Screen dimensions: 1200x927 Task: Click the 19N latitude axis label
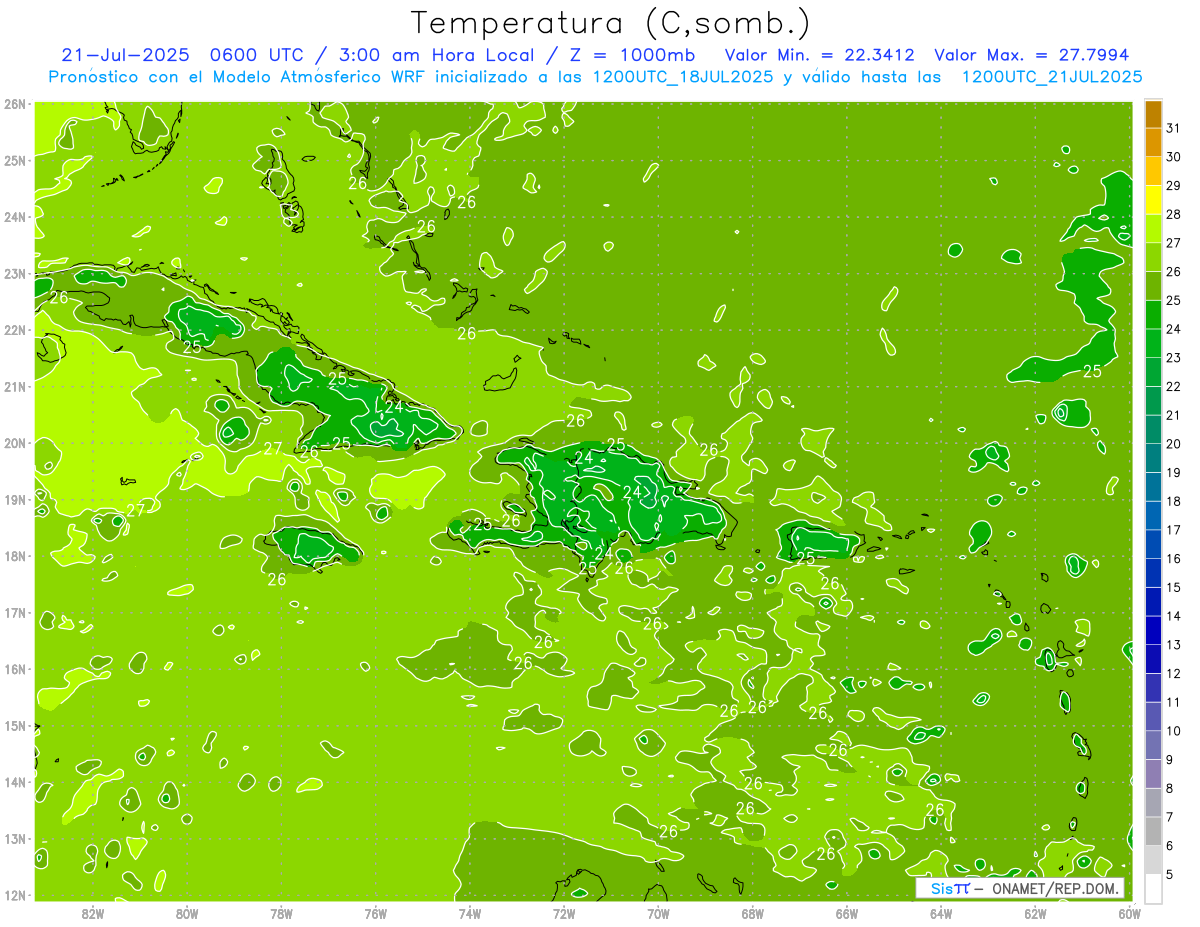(14, 499)
